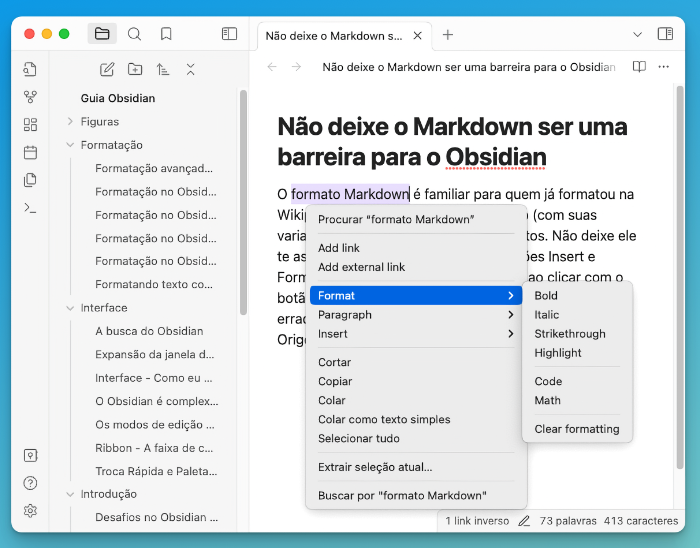This screenshot has width=700, height=548.
Task: Open note 'Ribbon - A faixa de c...'
Action: tap(154, 448)
